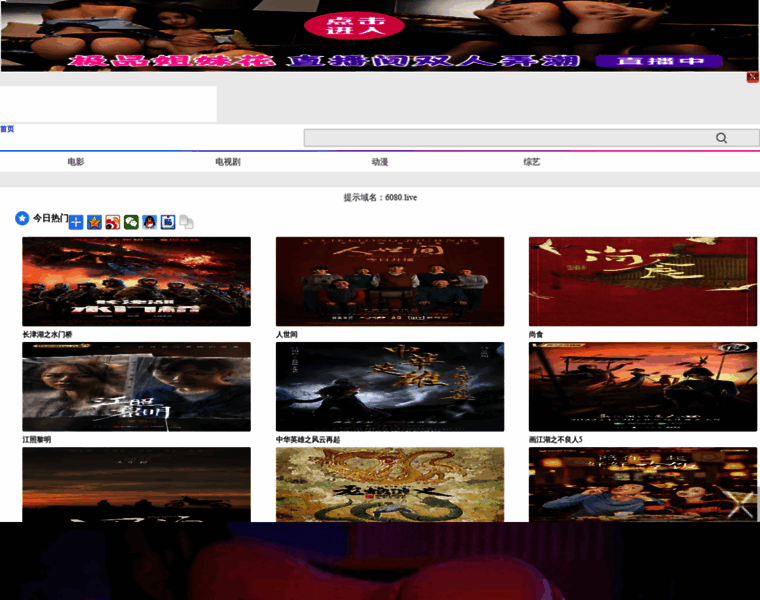760x600 pixels.
Task: Share to Qzone via yellow star icon
Action: (x=94, y=222)
